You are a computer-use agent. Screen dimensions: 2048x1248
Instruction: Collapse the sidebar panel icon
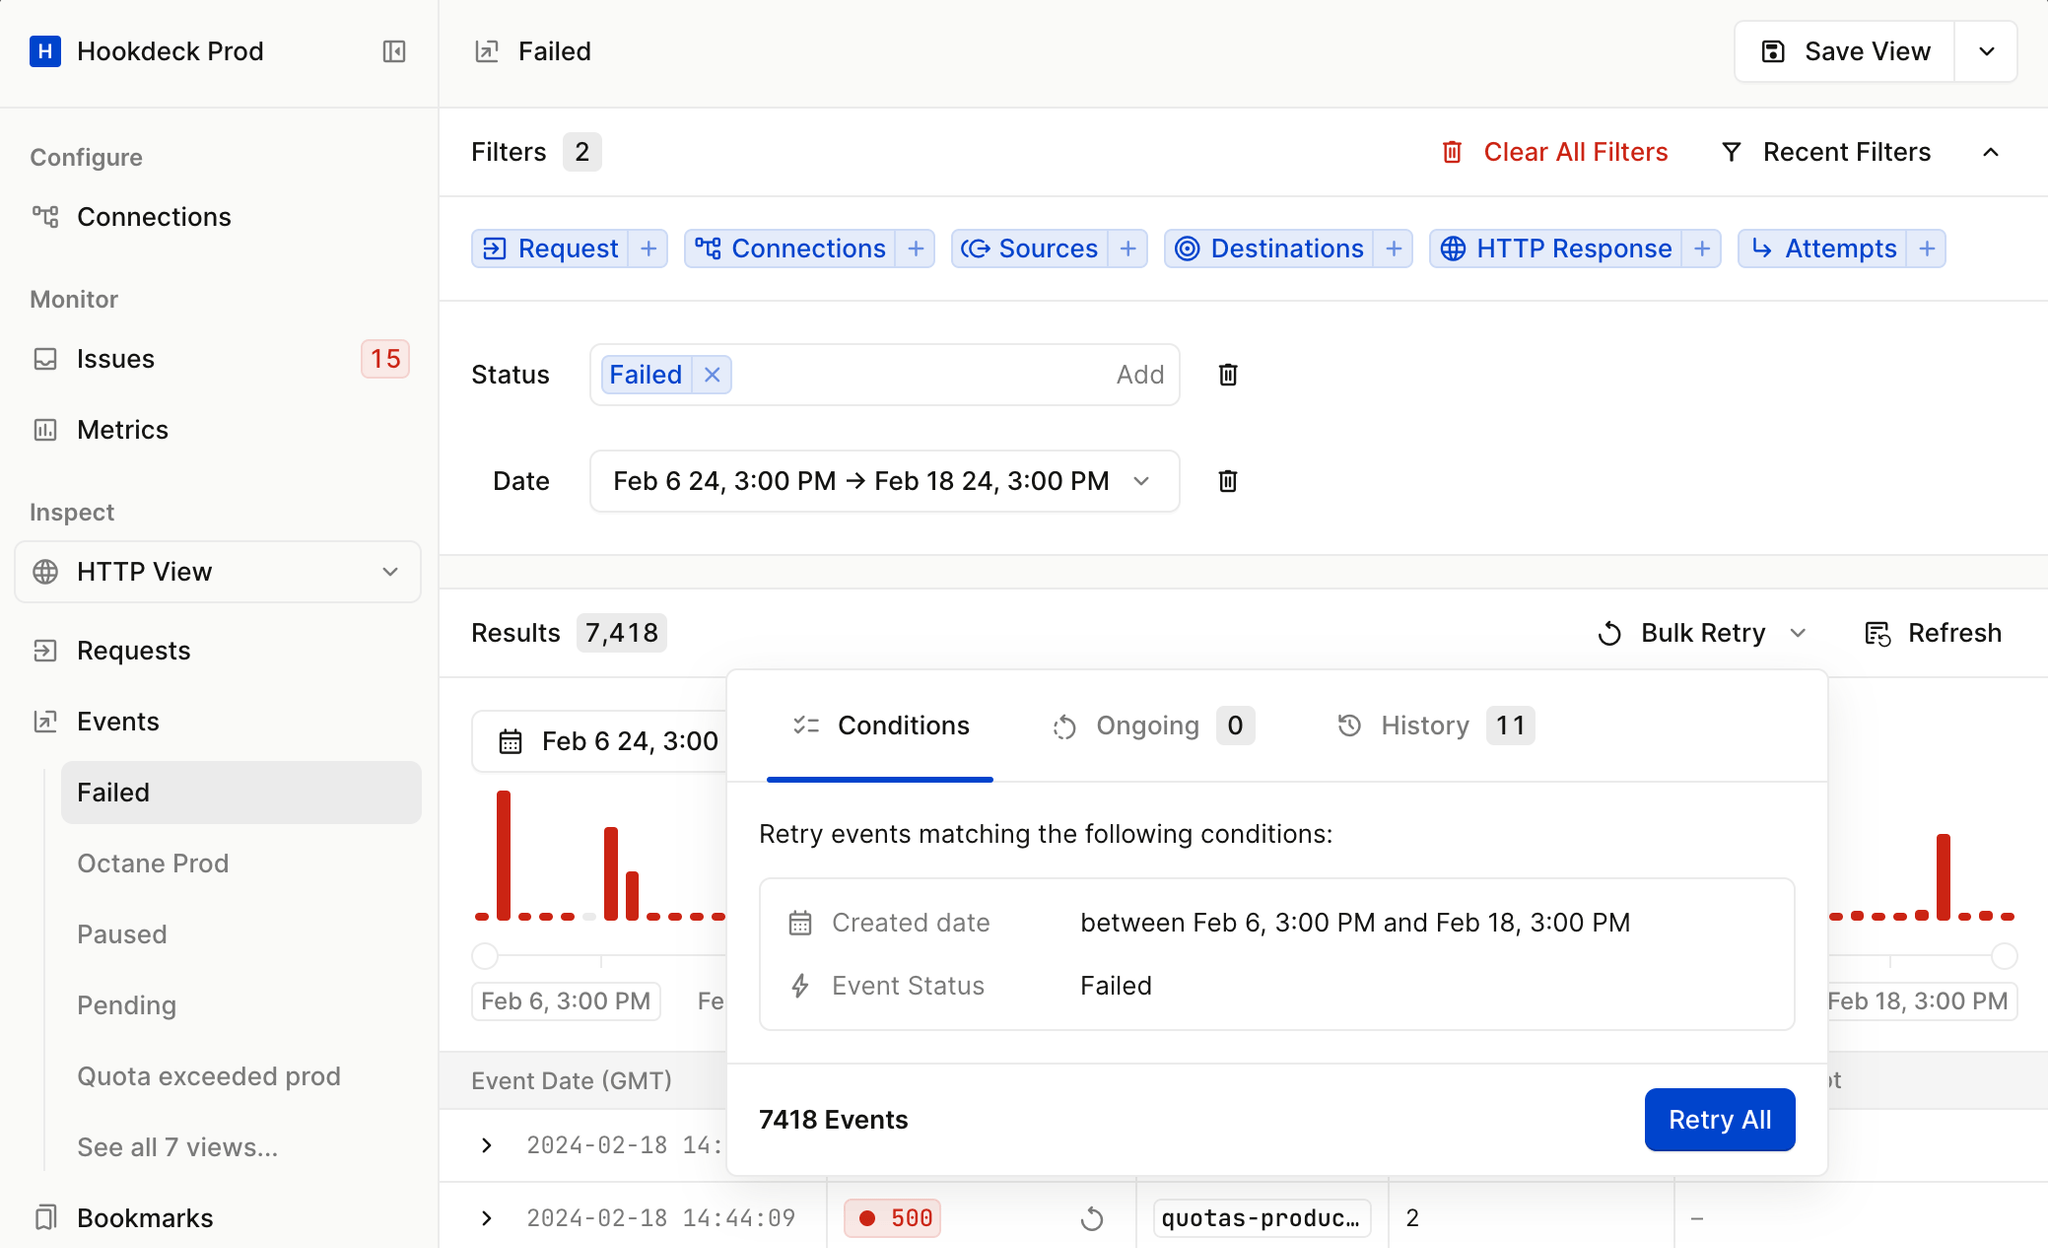coord(394,51)
